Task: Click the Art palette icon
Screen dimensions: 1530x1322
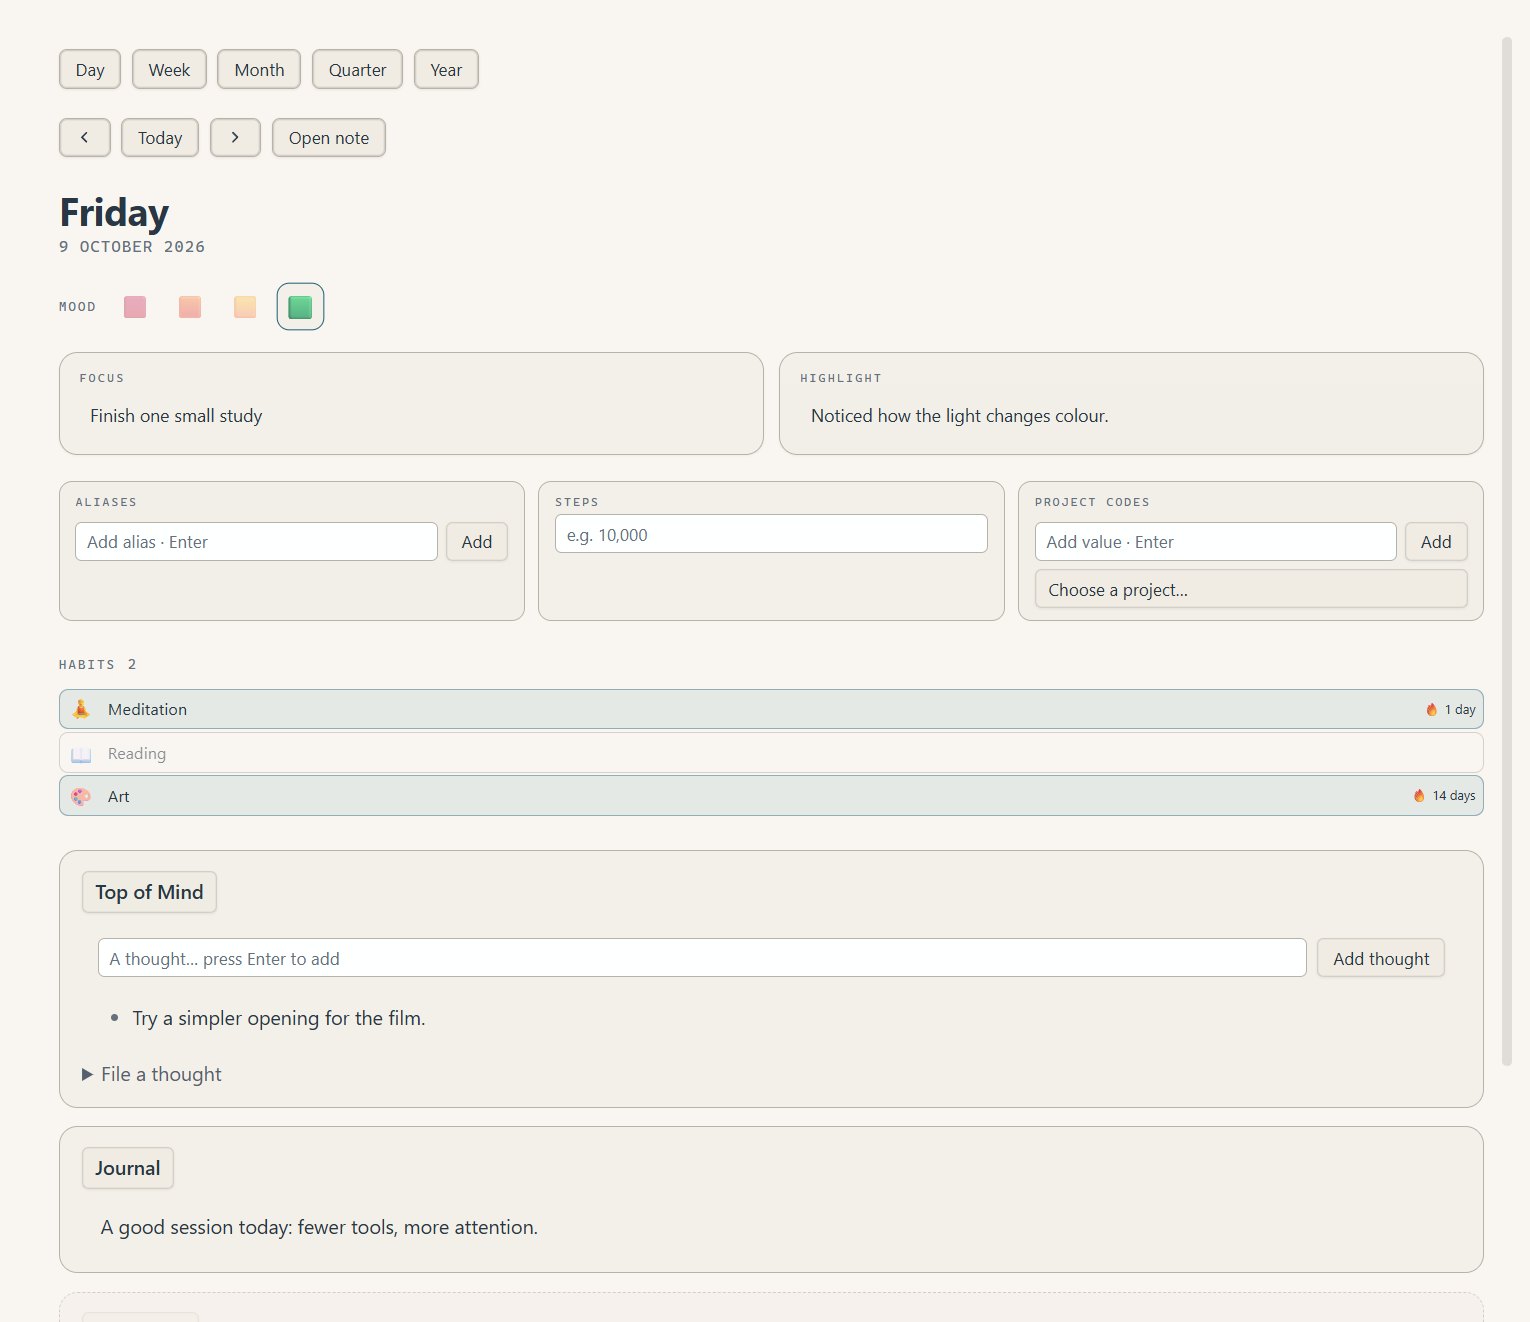Action: 81,797
